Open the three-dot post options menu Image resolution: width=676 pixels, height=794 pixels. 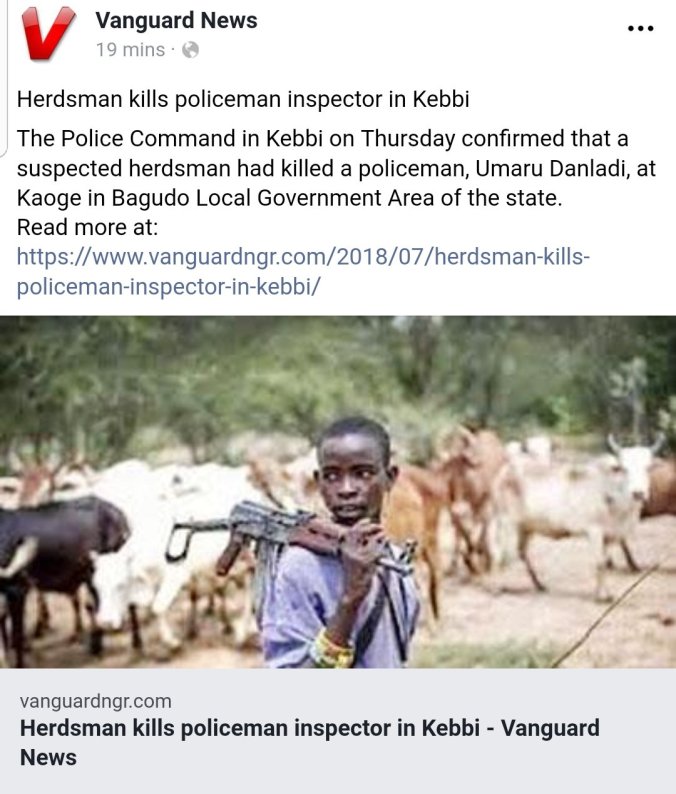pos(639,29)
